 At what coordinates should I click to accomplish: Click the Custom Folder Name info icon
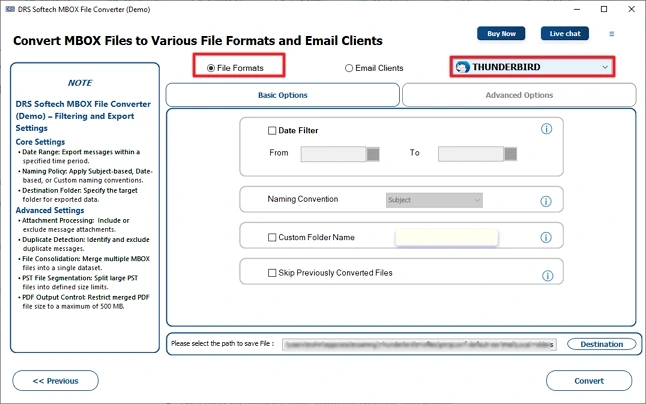(546, 237)
